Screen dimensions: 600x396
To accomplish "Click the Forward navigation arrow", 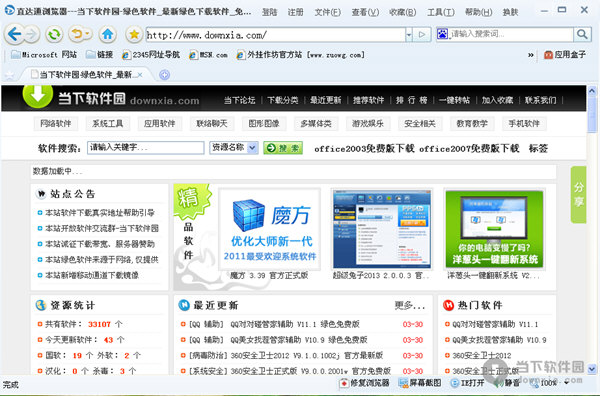I will tap(32, 34).
